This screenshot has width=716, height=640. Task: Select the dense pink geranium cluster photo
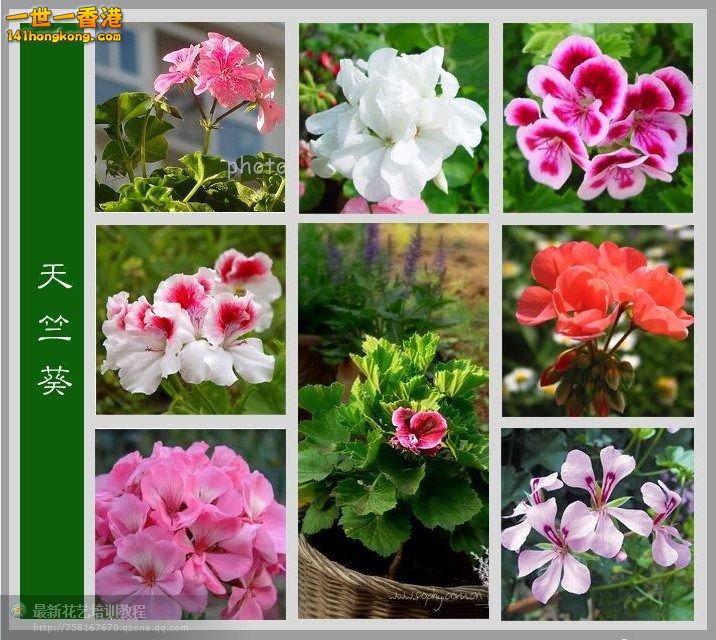point(190,524)
